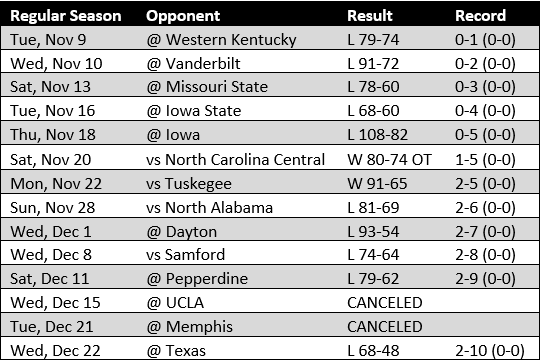Select the CANCELED result for UCLA
This screenshot has width=540, height=360.
point(385,303)
